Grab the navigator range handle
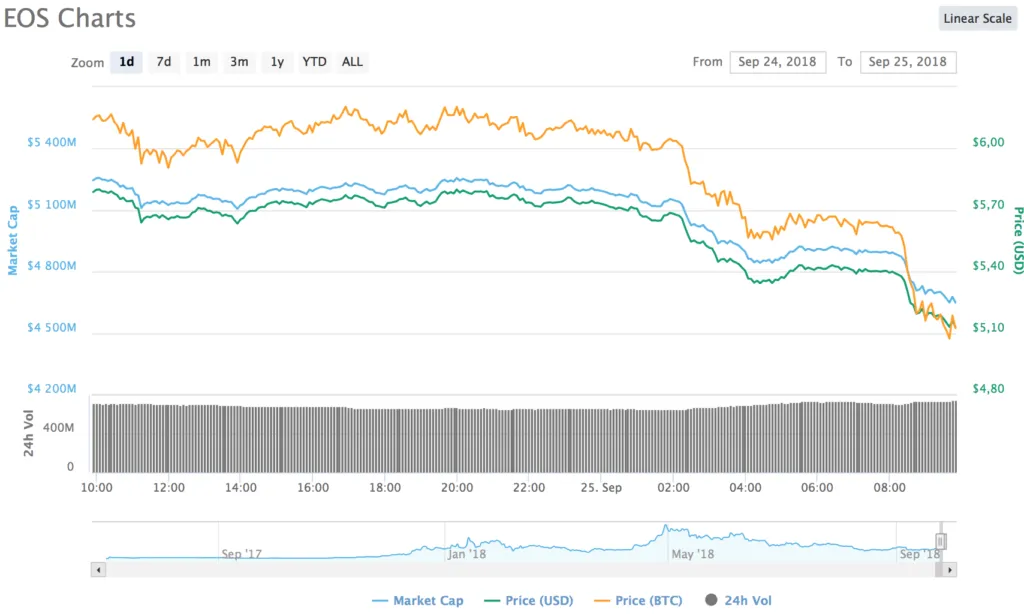The image size is (1024, 614). tap(940, 541)
